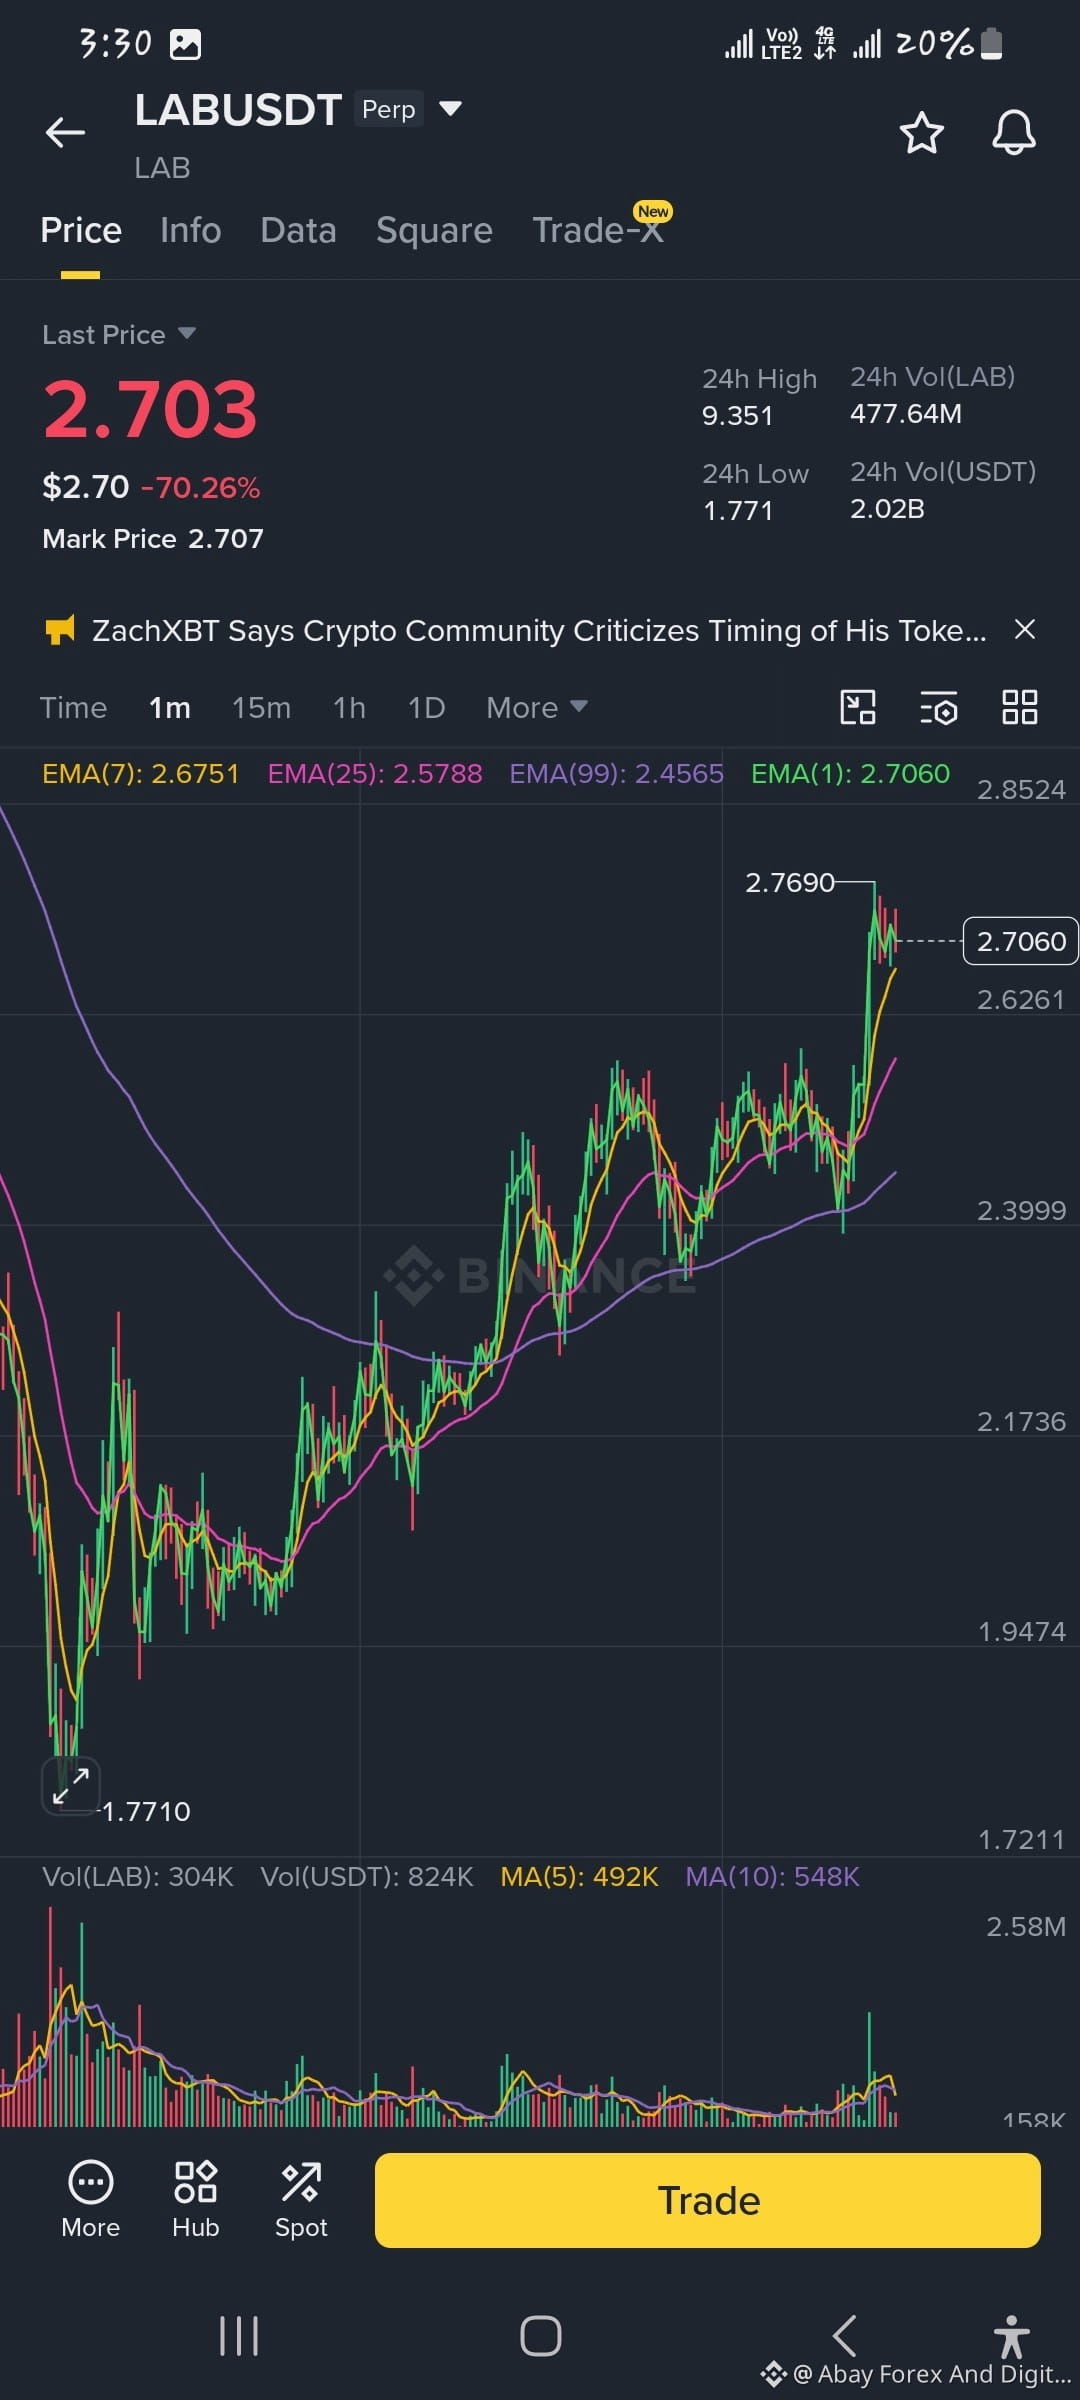The image size is (1080, 2400).
Task: Tap the 2.7690 chart high marker
Action: (789, 882)
